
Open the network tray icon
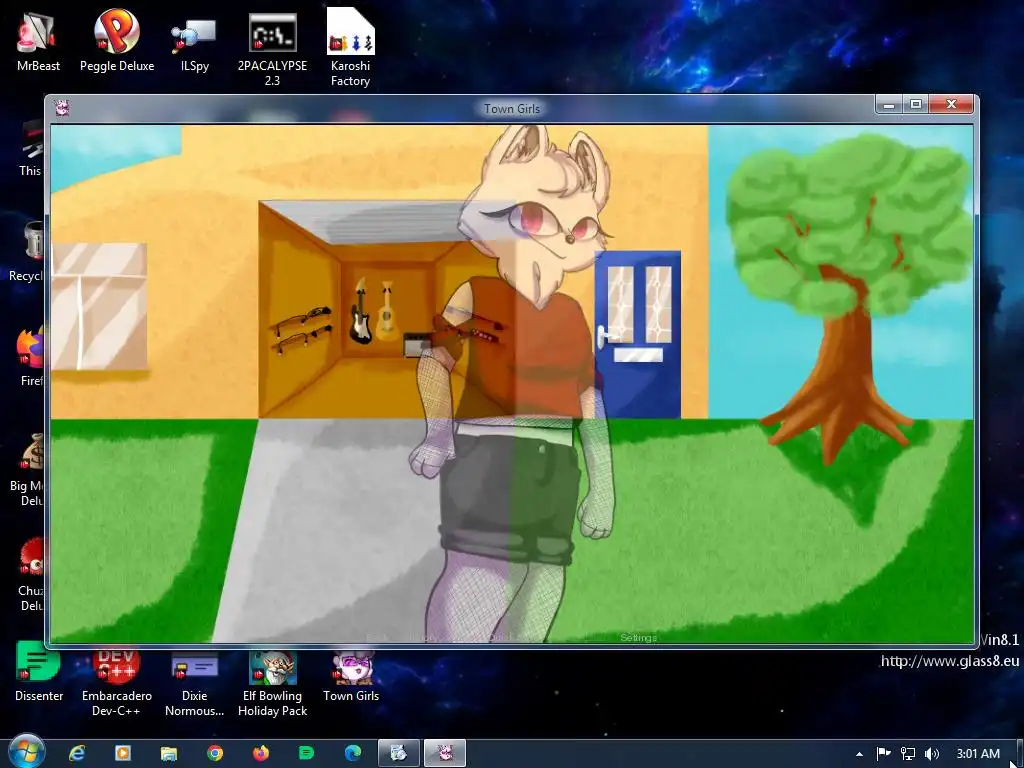coord(908,754)
